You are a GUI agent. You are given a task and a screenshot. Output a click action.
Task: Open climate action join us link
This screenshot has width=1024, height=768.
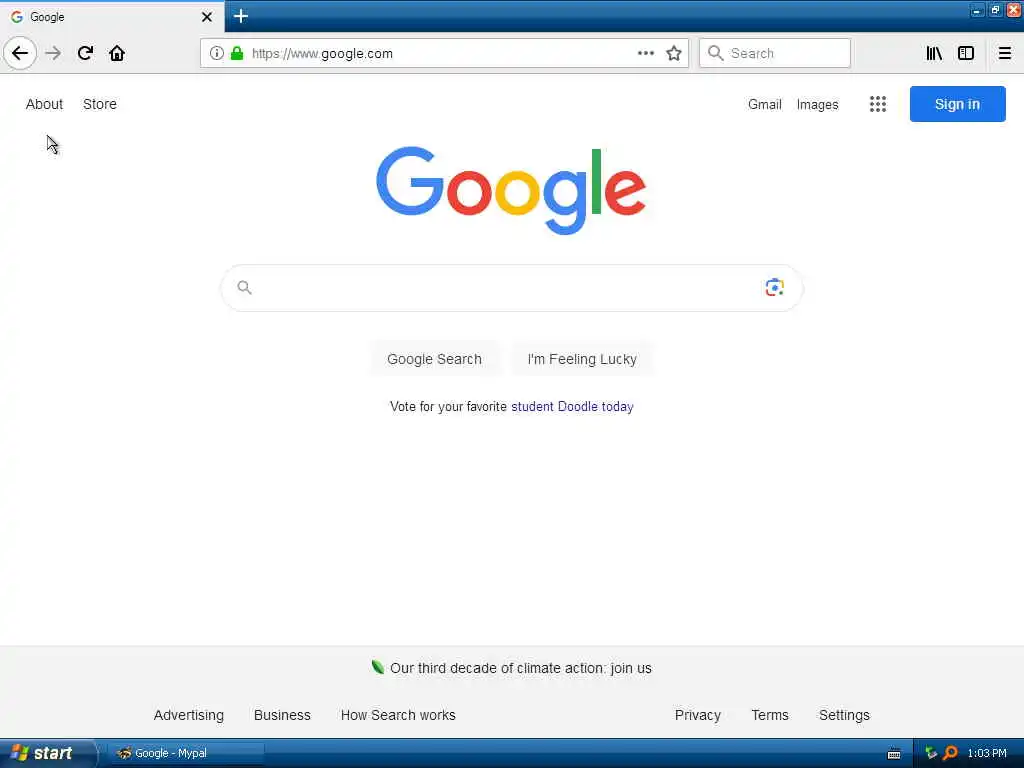coord(520,668)
